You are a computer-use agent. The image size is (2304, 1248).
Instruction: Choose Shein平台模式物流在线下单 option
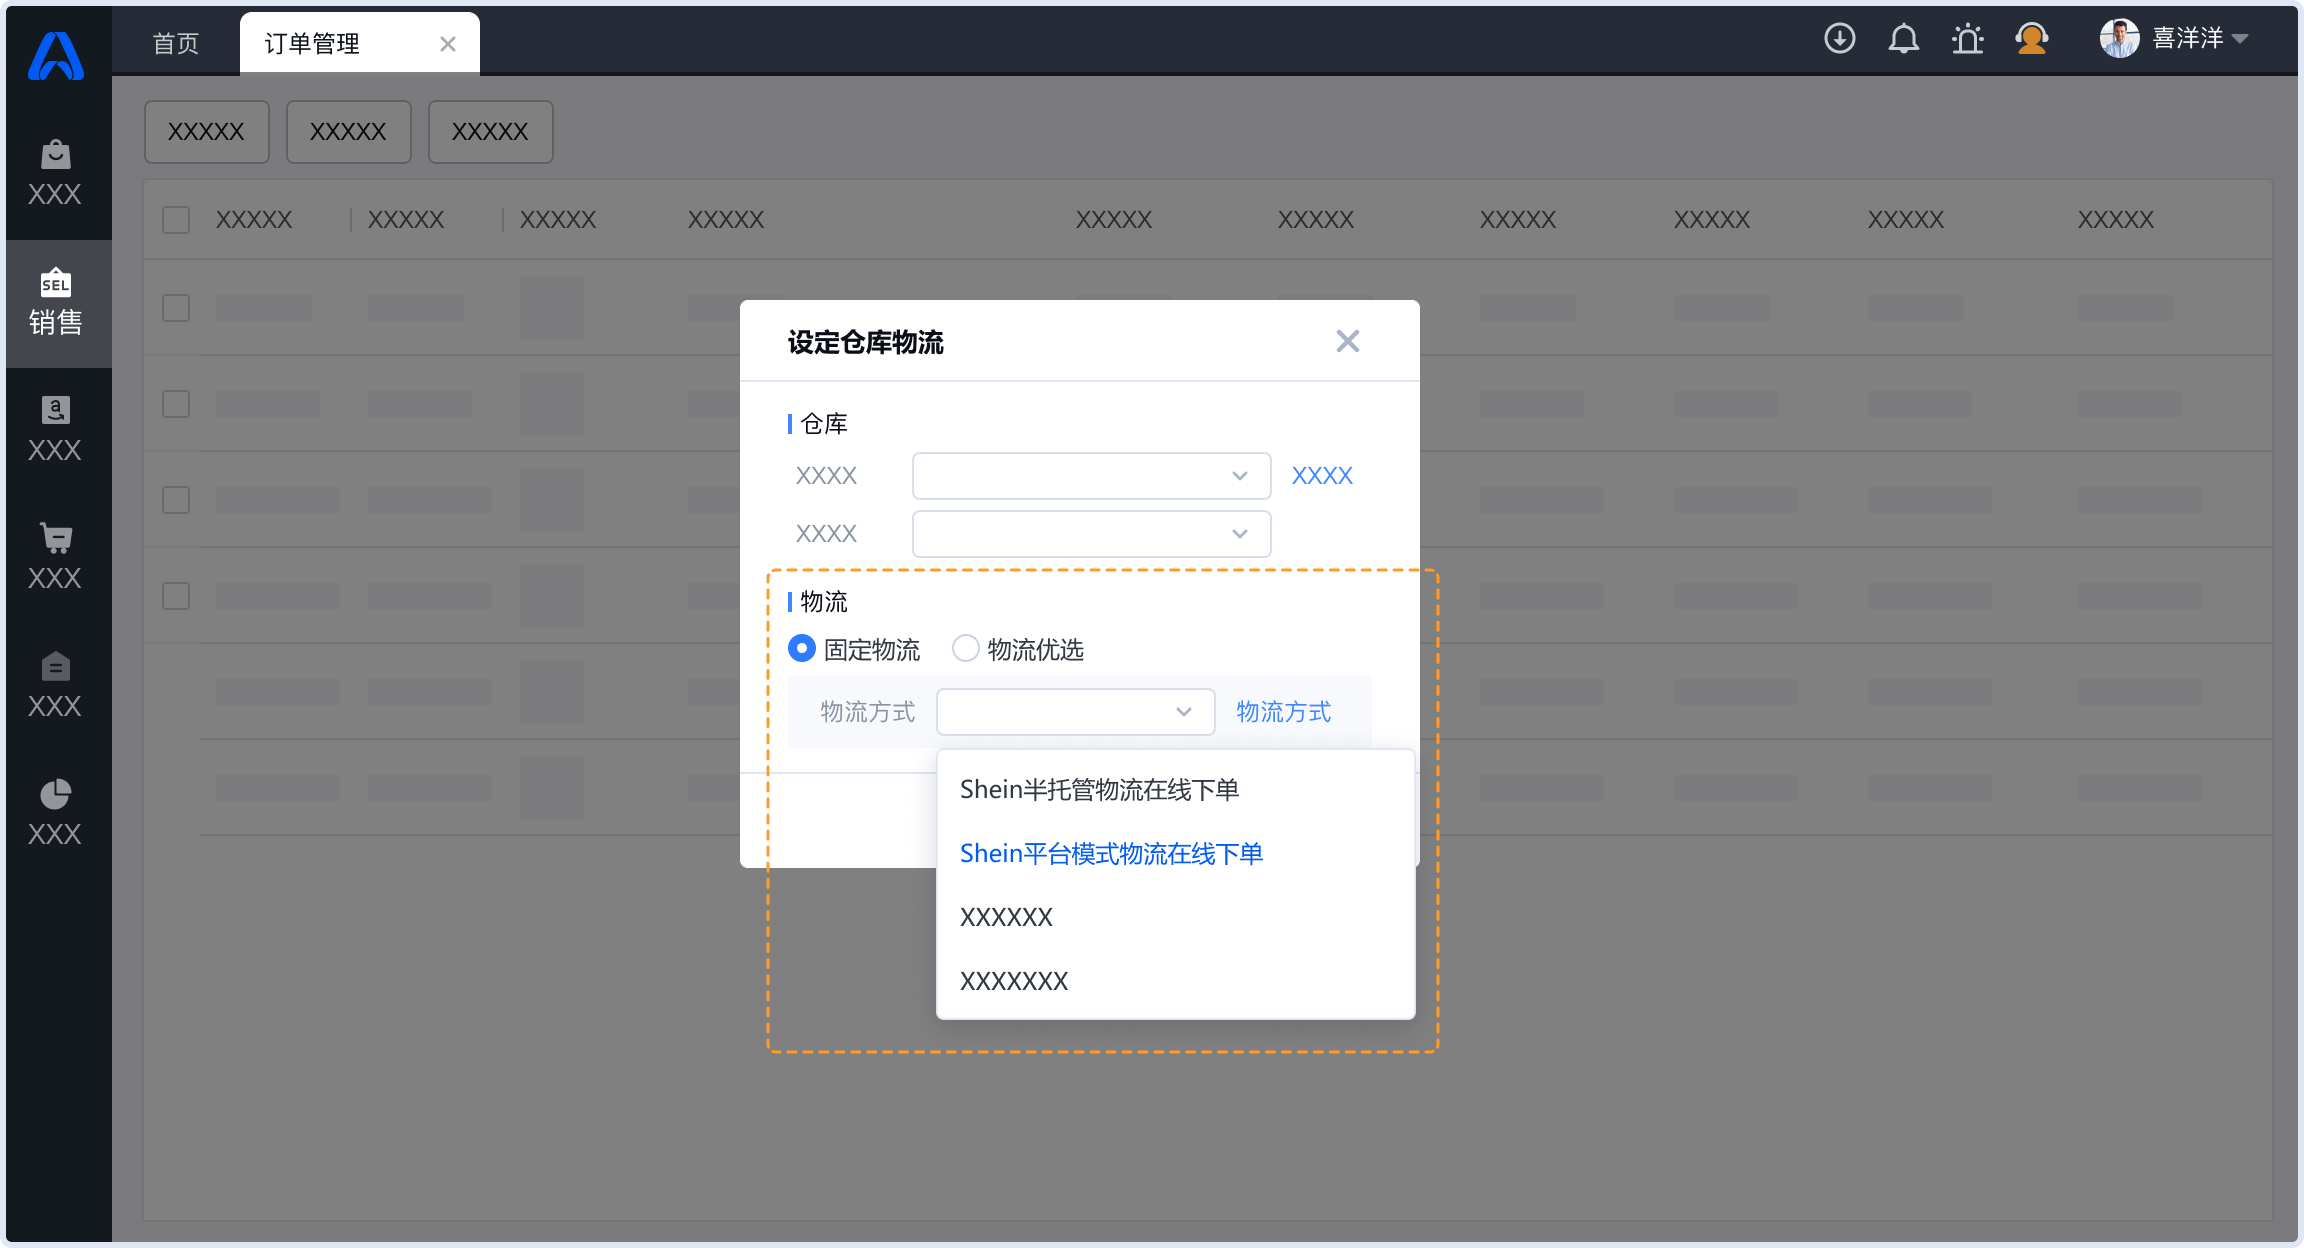coord(1111,854)
